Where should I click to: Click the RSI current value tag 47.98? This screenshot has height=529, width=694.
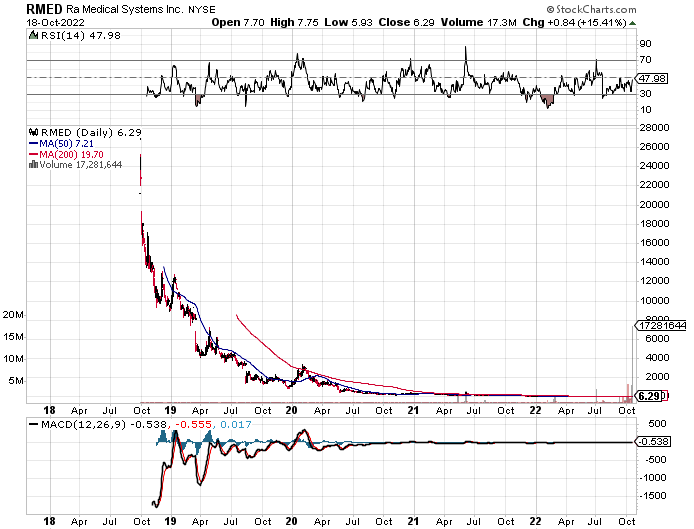coord(652,78)
